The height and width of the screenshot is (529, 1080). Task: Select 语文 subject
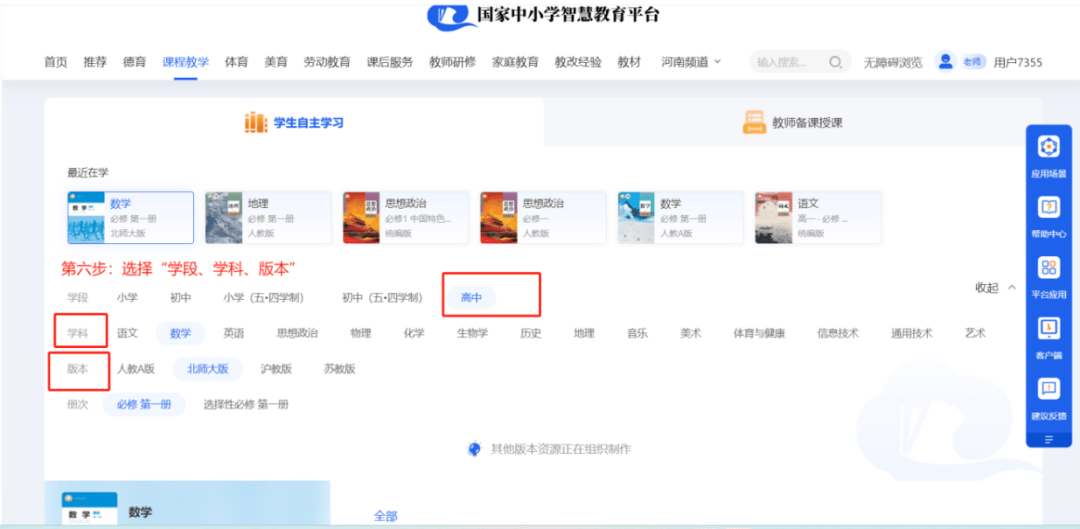[127, 333]
